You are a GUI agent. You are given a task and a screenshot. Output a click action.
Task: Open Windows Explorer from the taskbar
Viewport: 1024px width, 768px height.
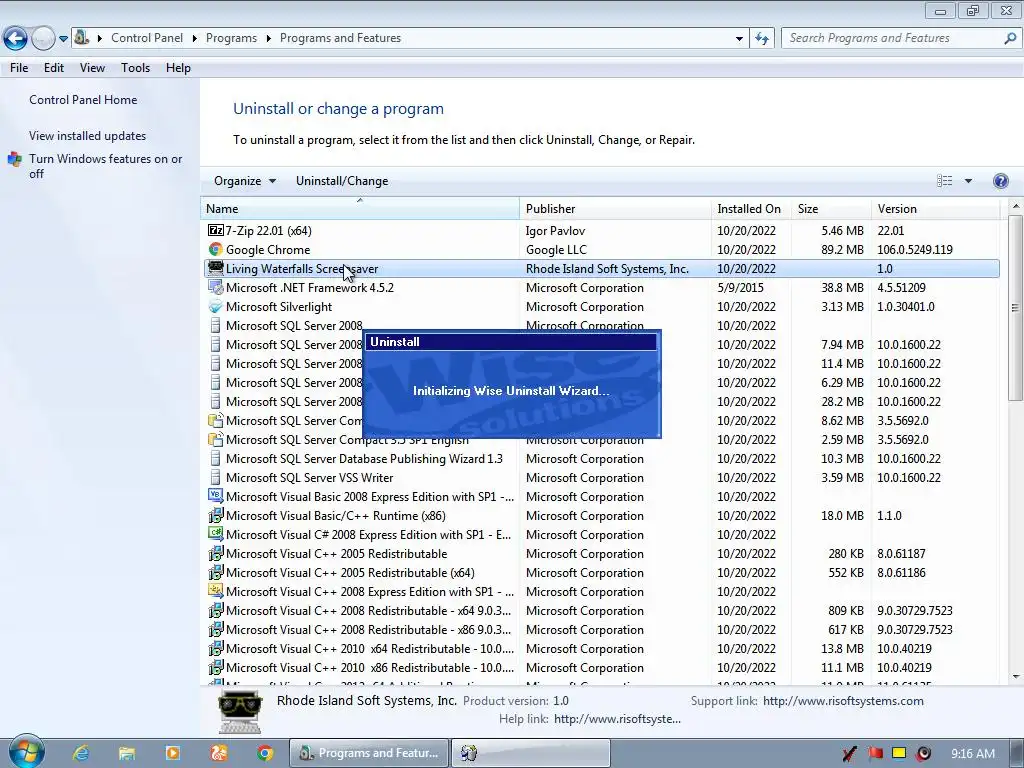pyautogui.click(x=127, y=753)
